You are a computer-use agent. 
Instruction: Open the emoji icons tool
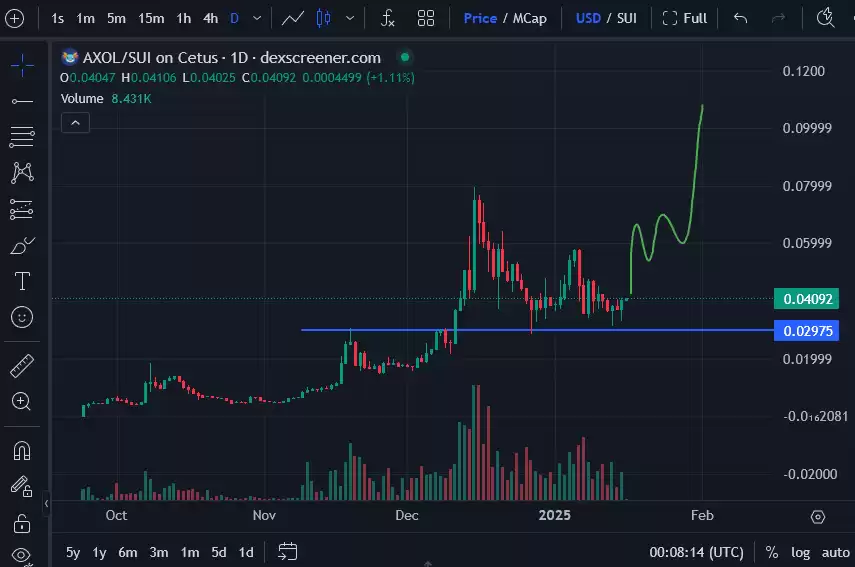click(22, 317)
